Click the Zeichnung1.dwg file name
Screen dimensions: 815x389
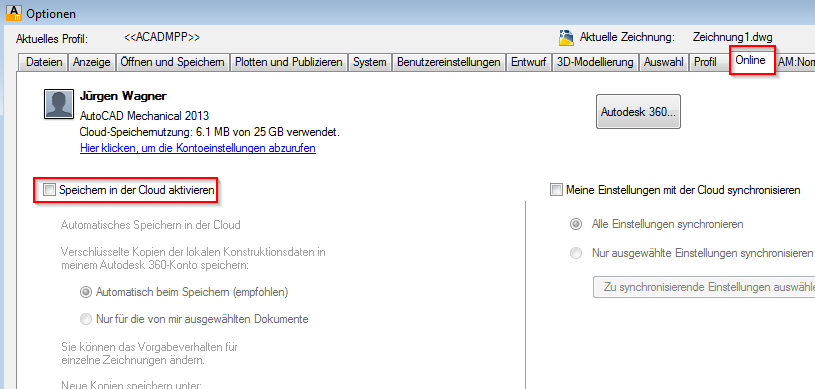pyautogui.click(x=733, y=37)
